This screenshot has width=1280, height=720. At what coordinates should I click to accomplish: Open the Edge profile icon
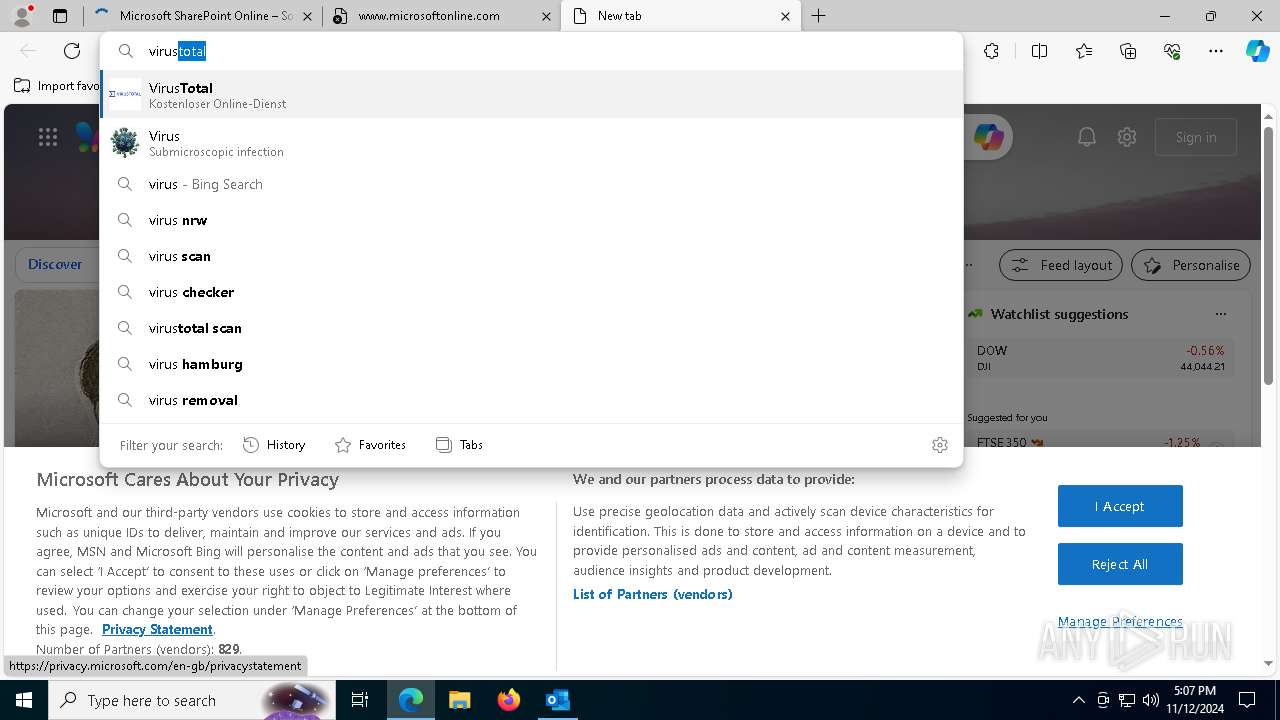22,16
